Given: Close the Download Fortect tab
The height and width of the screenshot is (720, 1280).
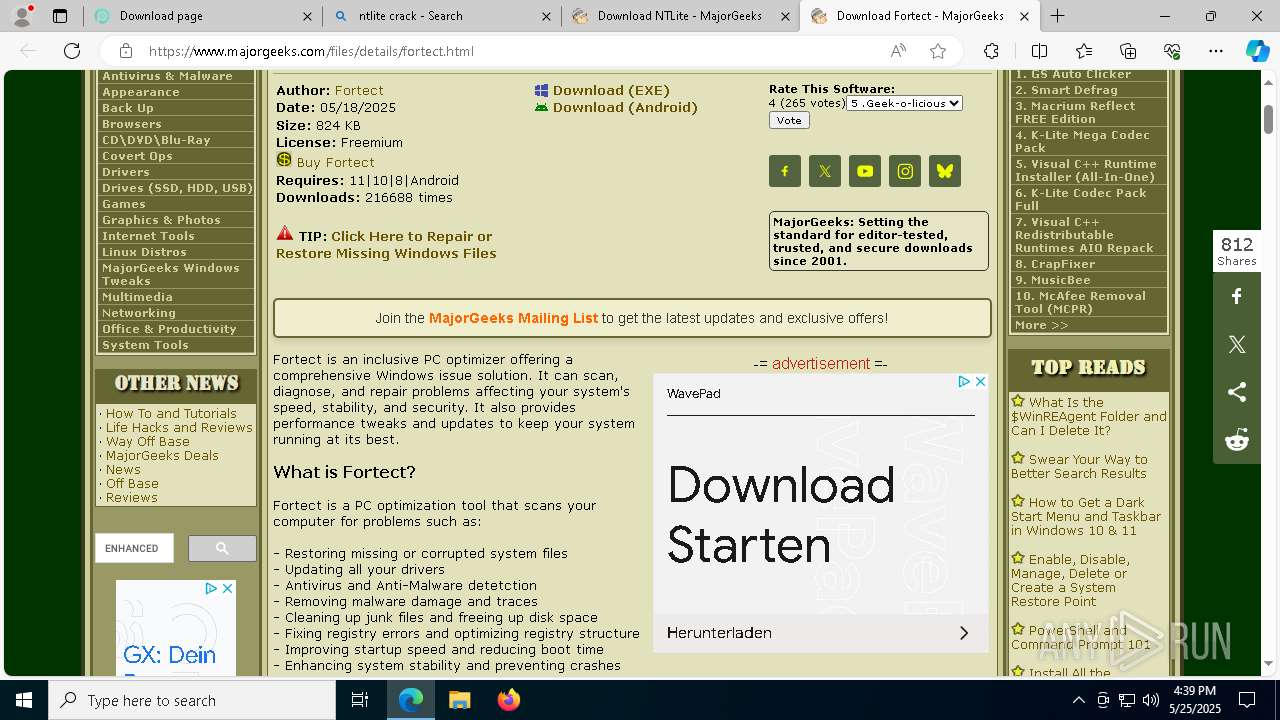Looking at the screenshot, I should point(1023,16).
